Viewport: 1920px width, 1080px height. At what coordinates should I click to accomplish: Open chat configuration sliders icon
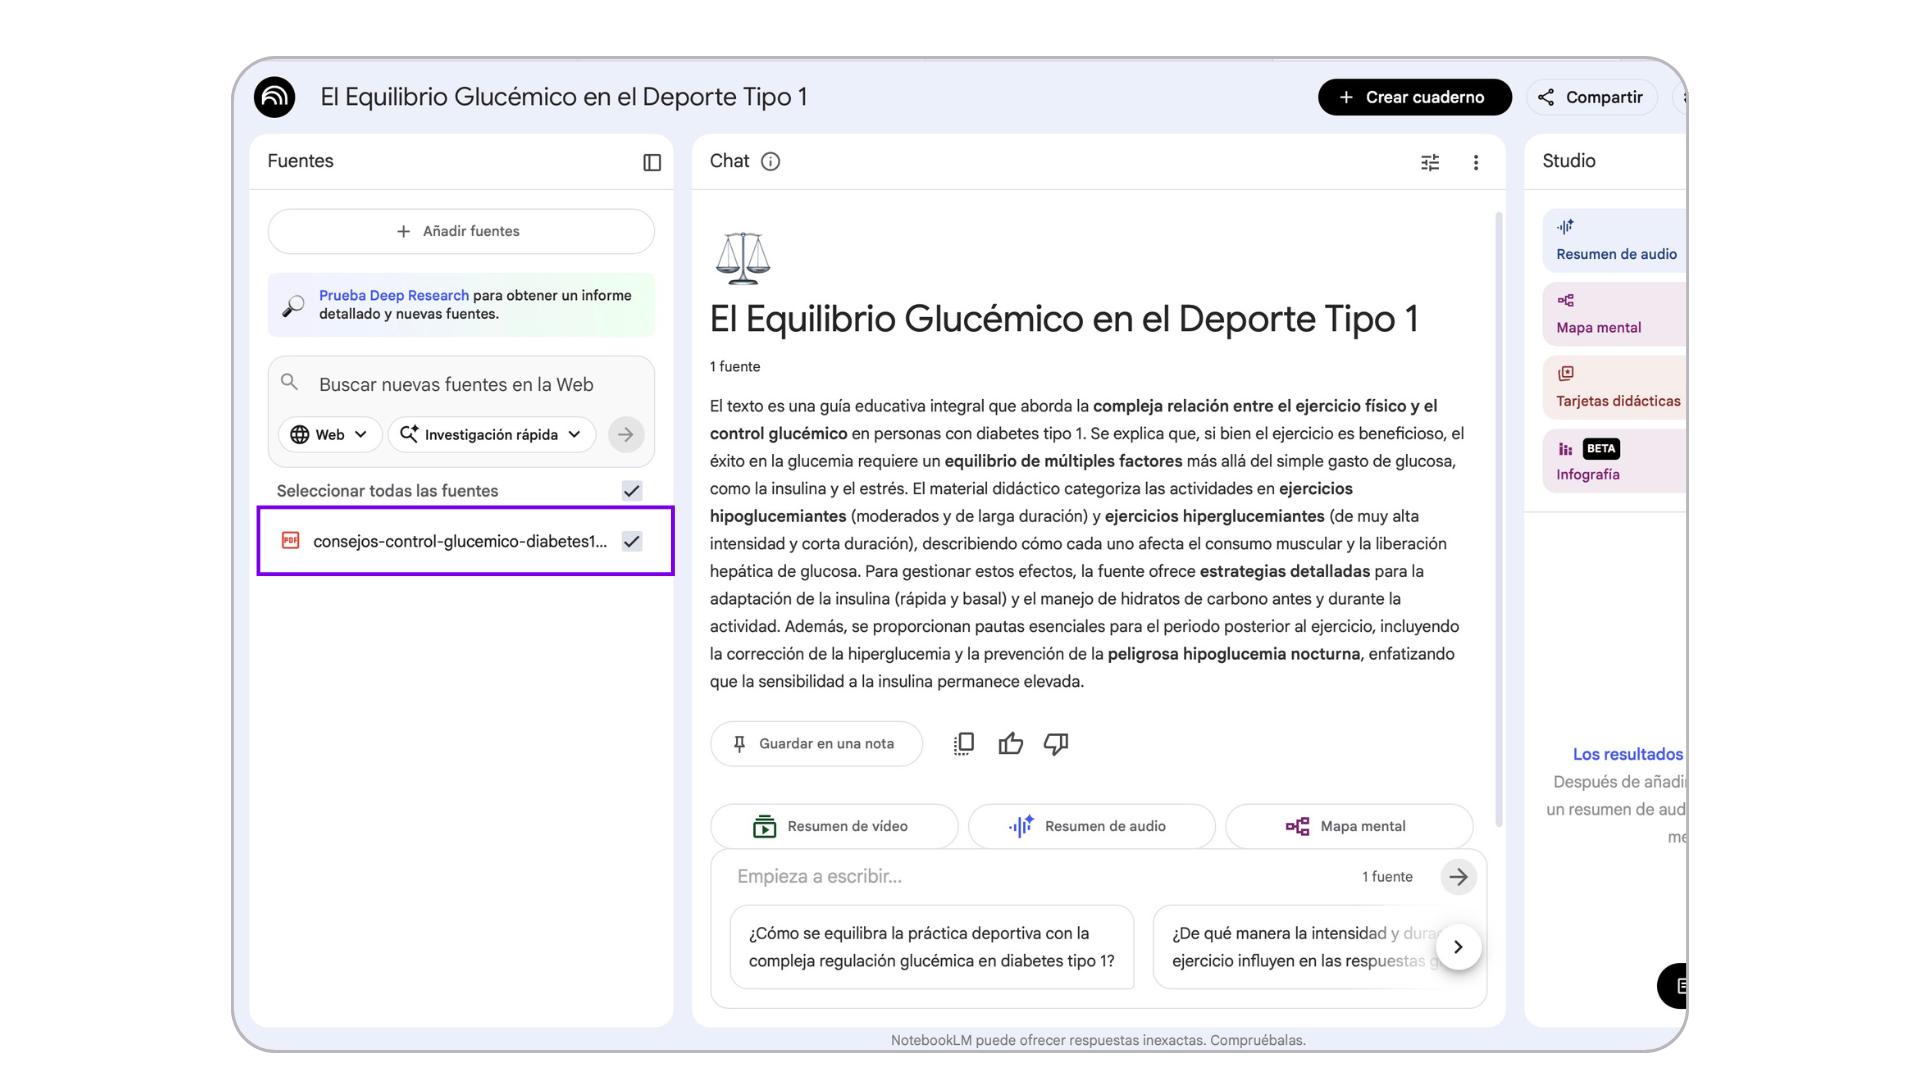point(1430,162)
